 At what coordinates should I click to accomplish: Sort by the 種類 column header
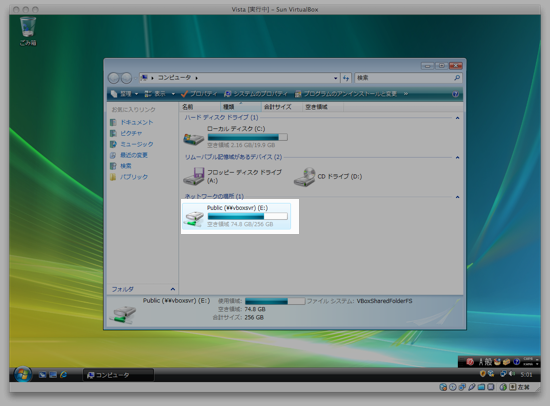point(241,107)
